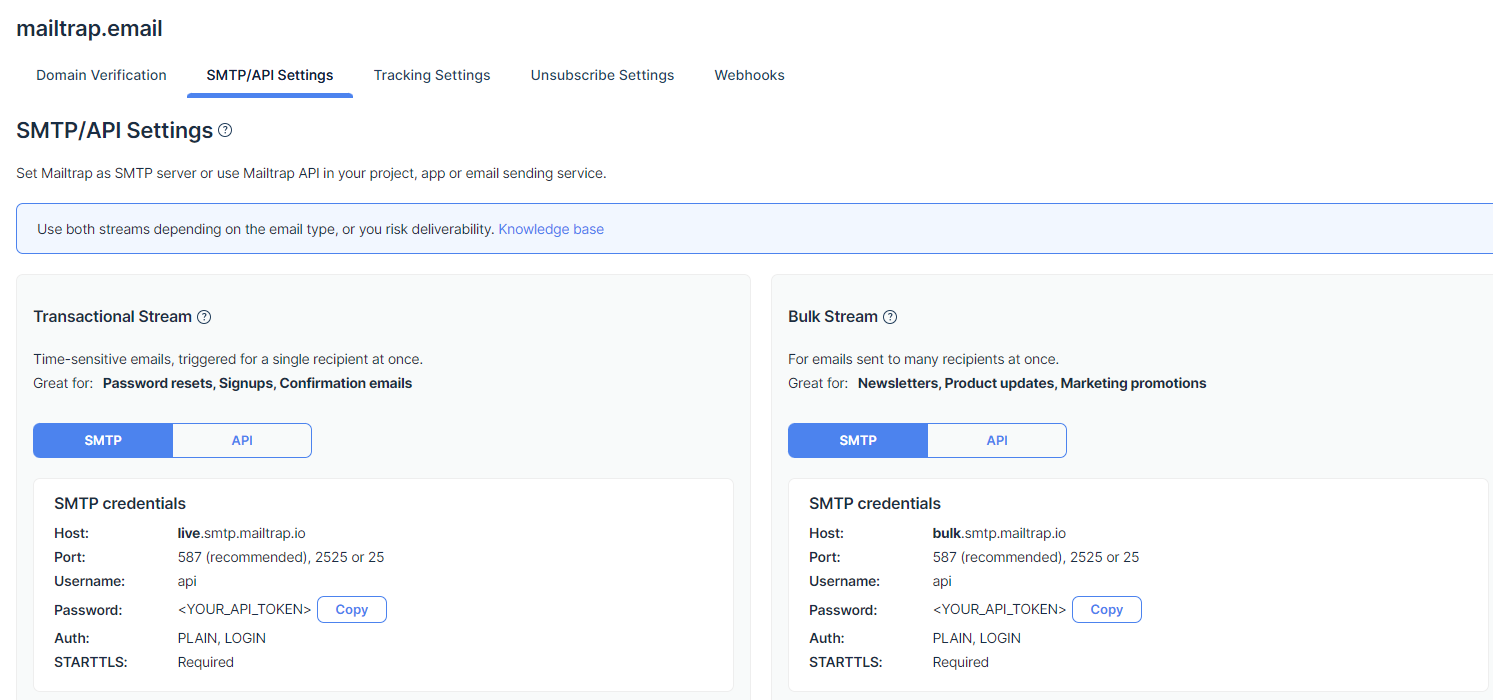Switch Bulk Stream to API mode
Viewport: 1493px width, 700px height.
pos(997,440)
